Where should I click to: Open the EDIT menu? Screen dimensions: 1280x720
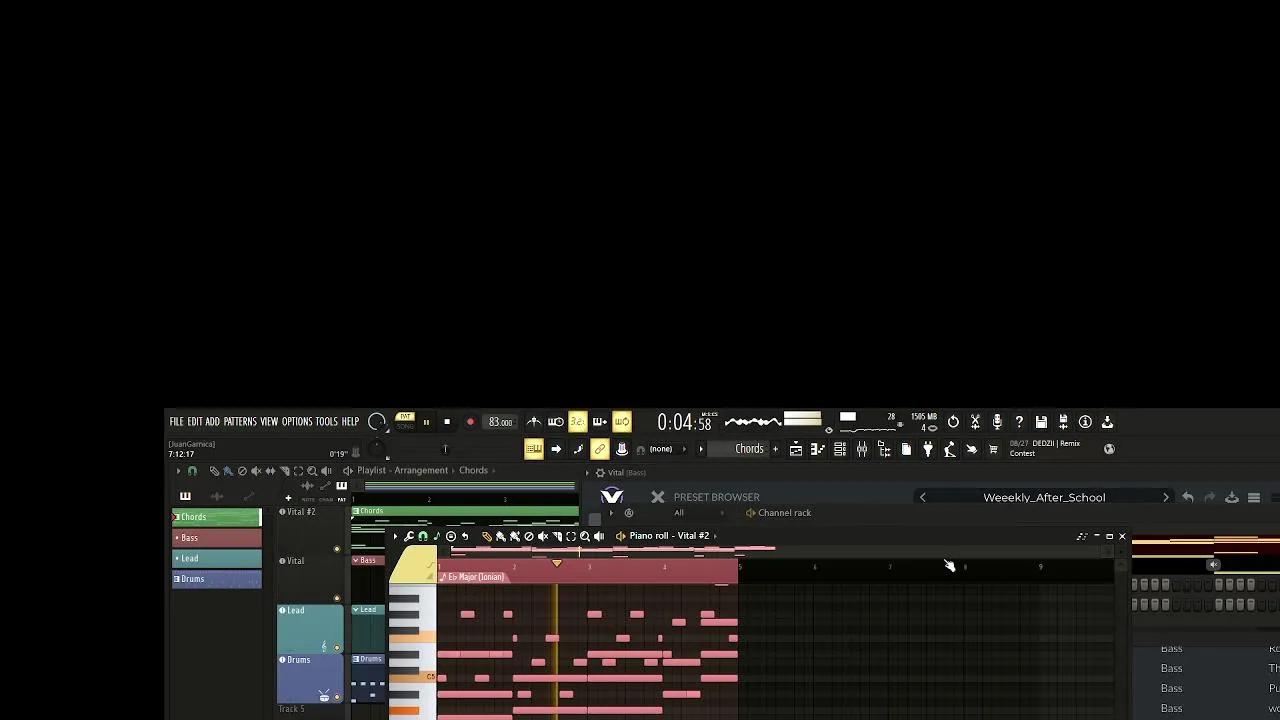[x=195, y=422]
